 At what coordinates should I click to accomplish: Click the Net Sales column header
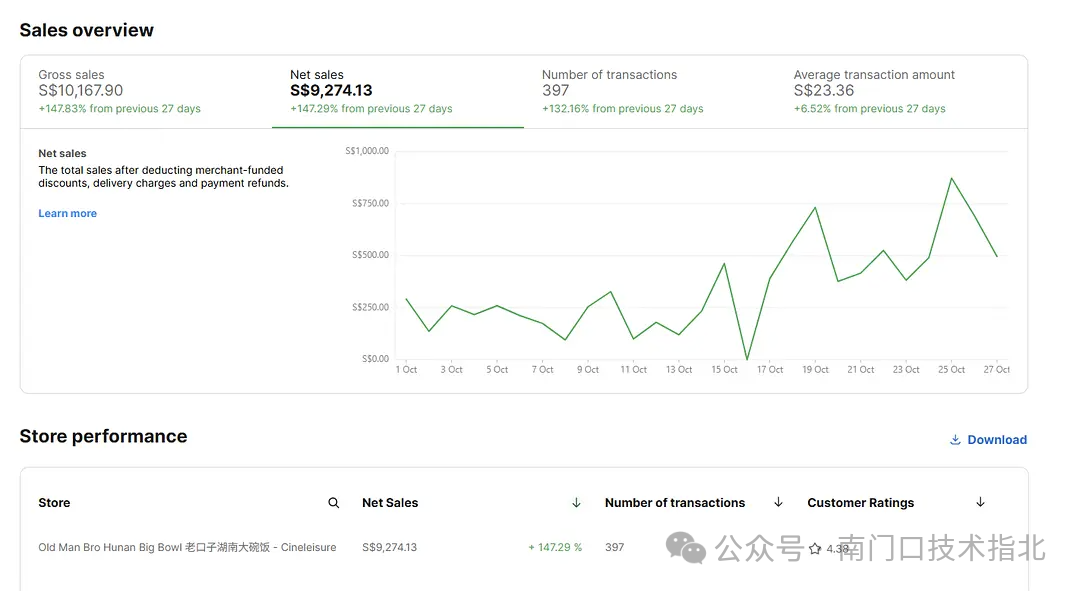(390, 503)
